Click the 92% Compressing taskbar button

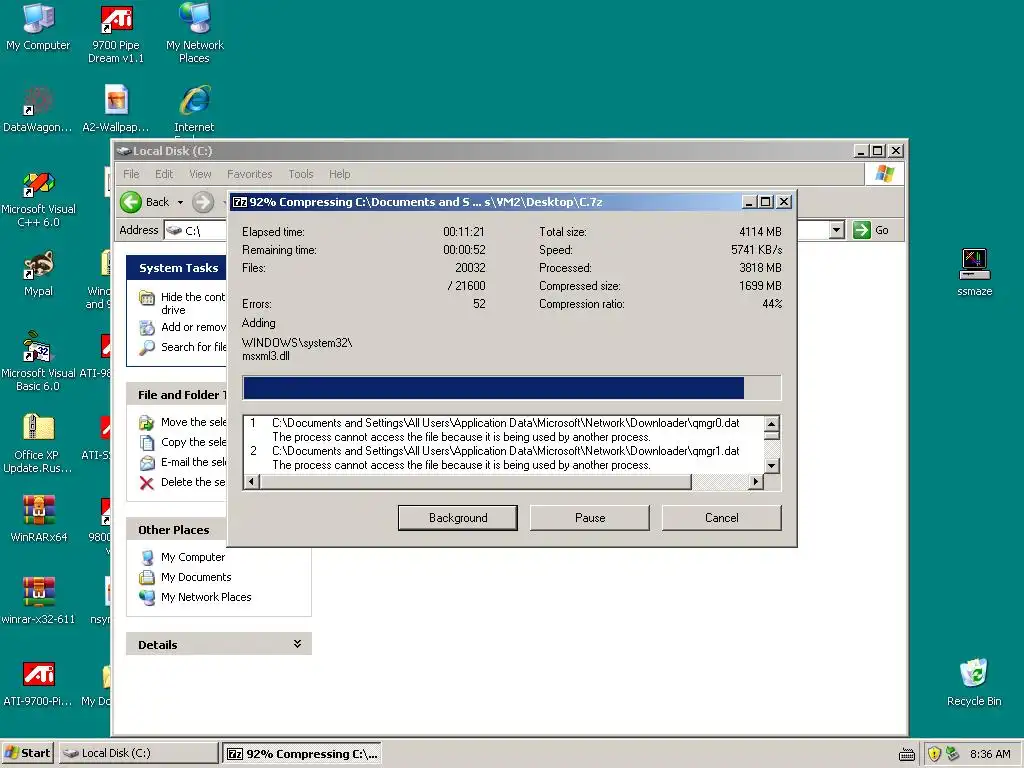[302, 753]
